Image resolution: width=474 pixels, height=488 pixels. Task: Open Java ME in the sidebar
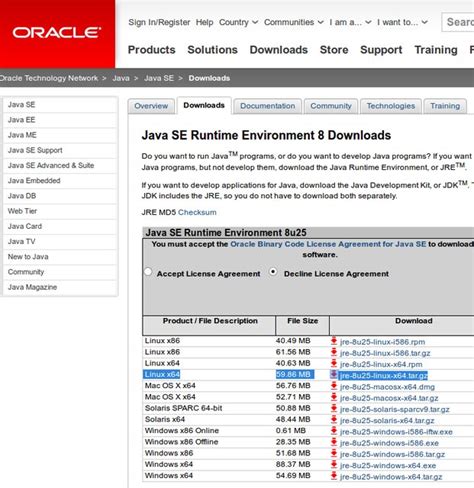pos(60,135)
